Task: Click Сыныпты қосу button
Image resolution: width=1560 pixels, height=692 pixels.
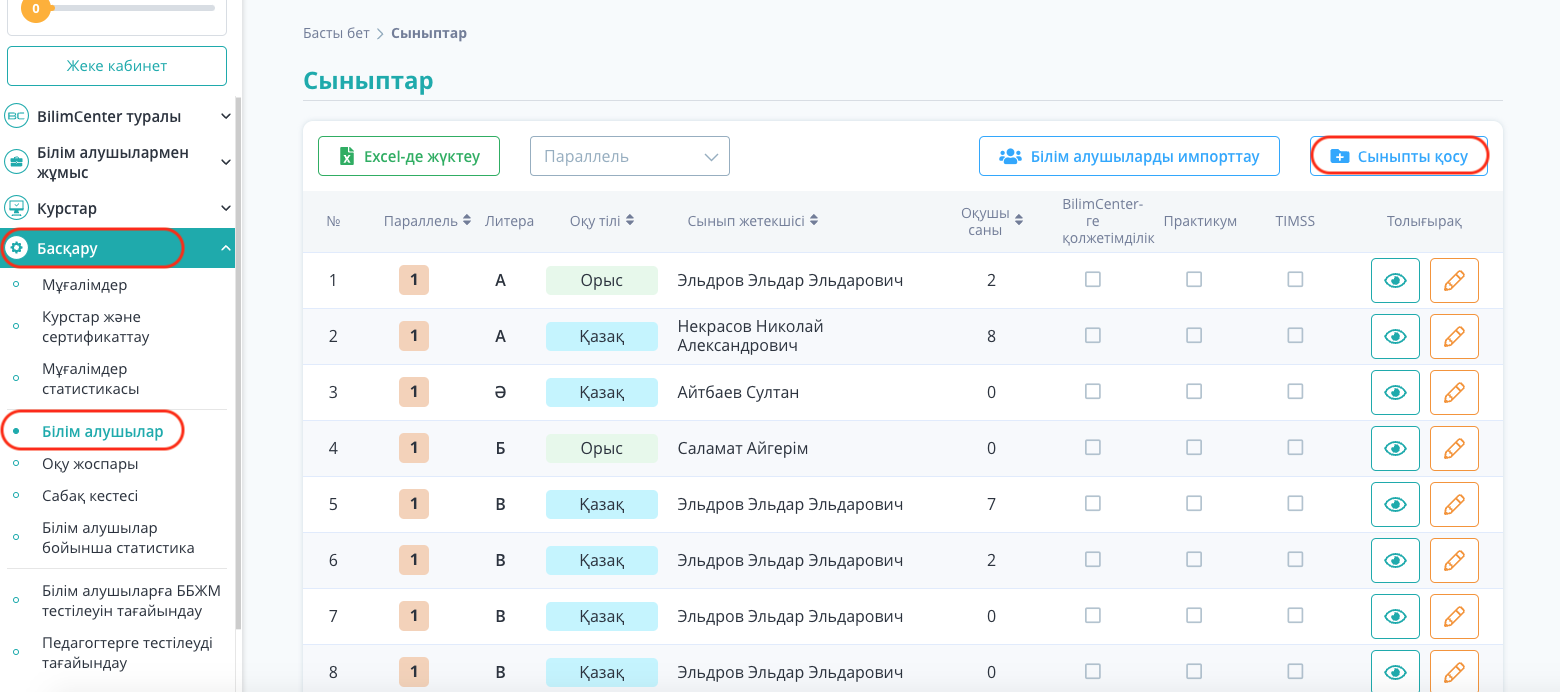Action: pos(1399,156)
